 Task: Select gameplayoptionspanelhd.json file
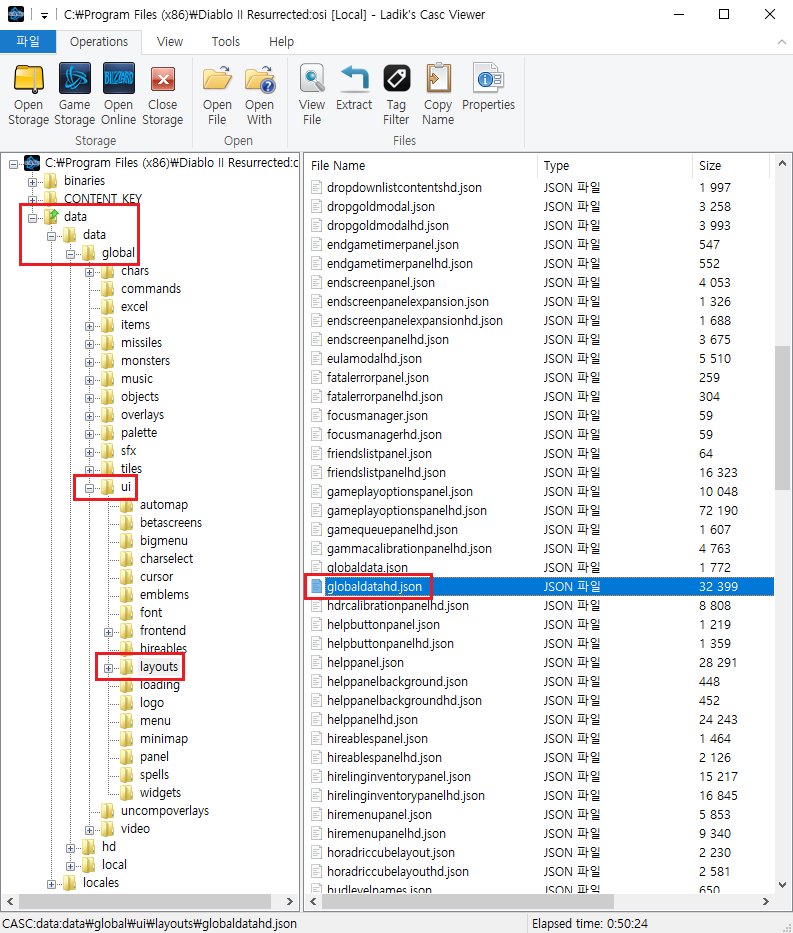tap(407, 511)
